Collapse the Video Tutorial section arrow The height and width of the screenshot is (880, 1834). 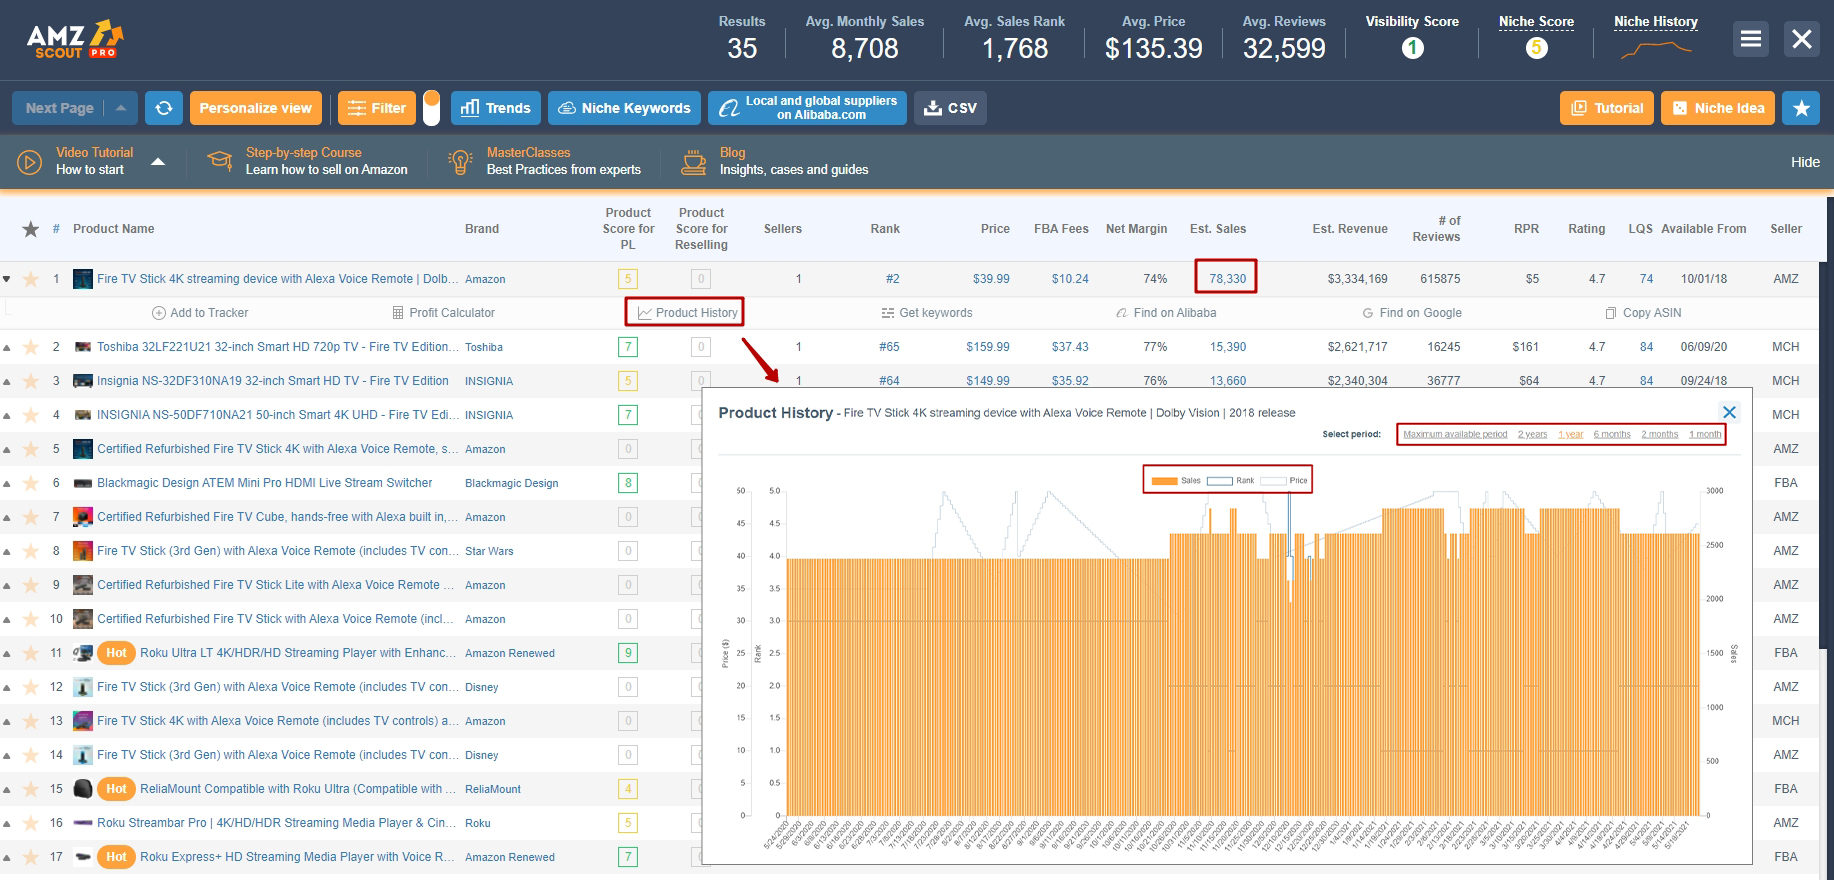(158, 161)
